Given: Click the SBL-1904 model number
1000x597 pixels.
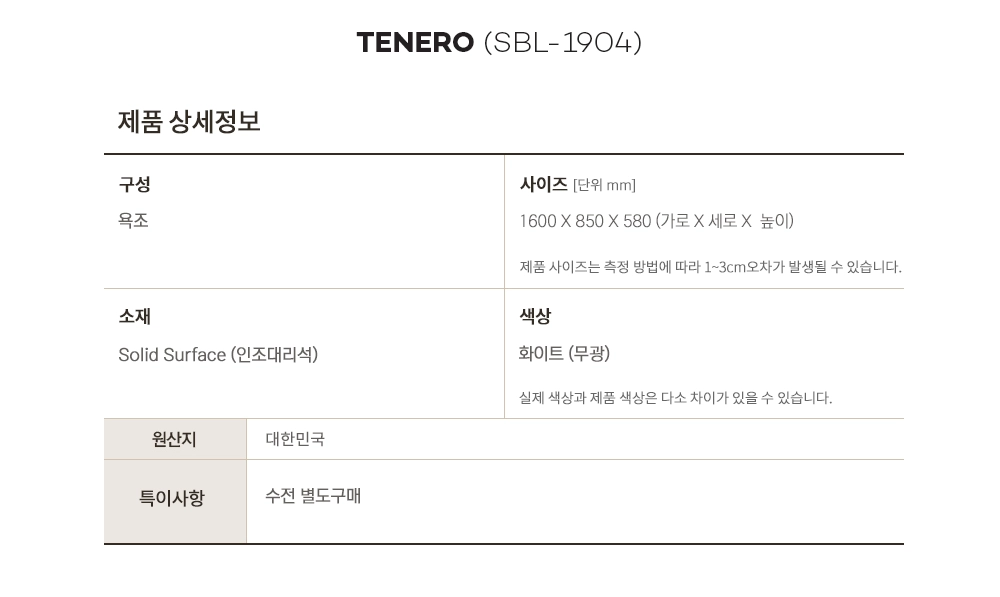Looking at the screenshot, I should pyautogui.click(x=562, y=43).
